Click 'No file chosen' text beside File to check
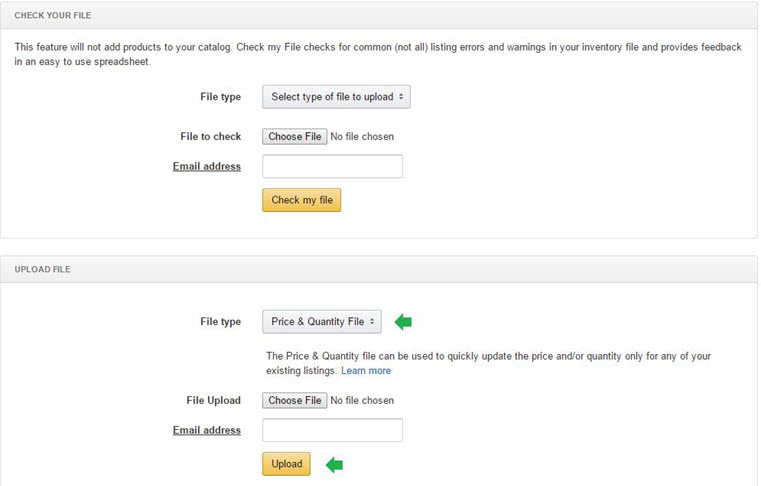This screenshot has width=761, height=486. [x=362, y=136]
